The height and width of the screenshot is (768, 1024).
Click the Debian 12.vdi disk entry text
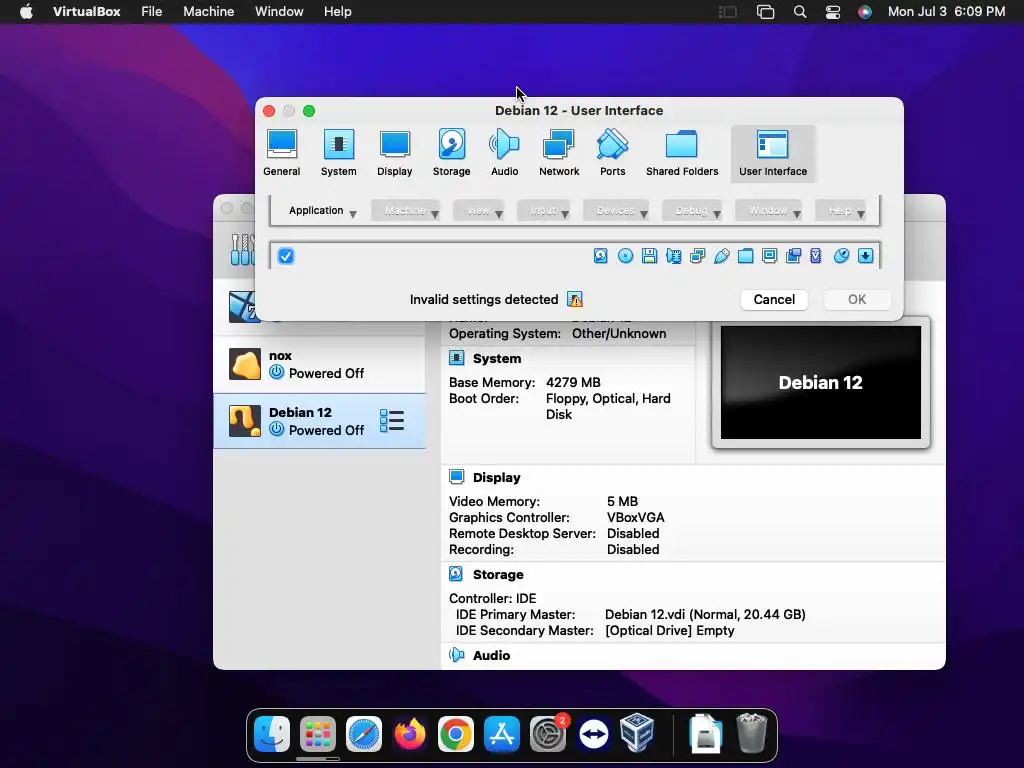coord(705,615)
